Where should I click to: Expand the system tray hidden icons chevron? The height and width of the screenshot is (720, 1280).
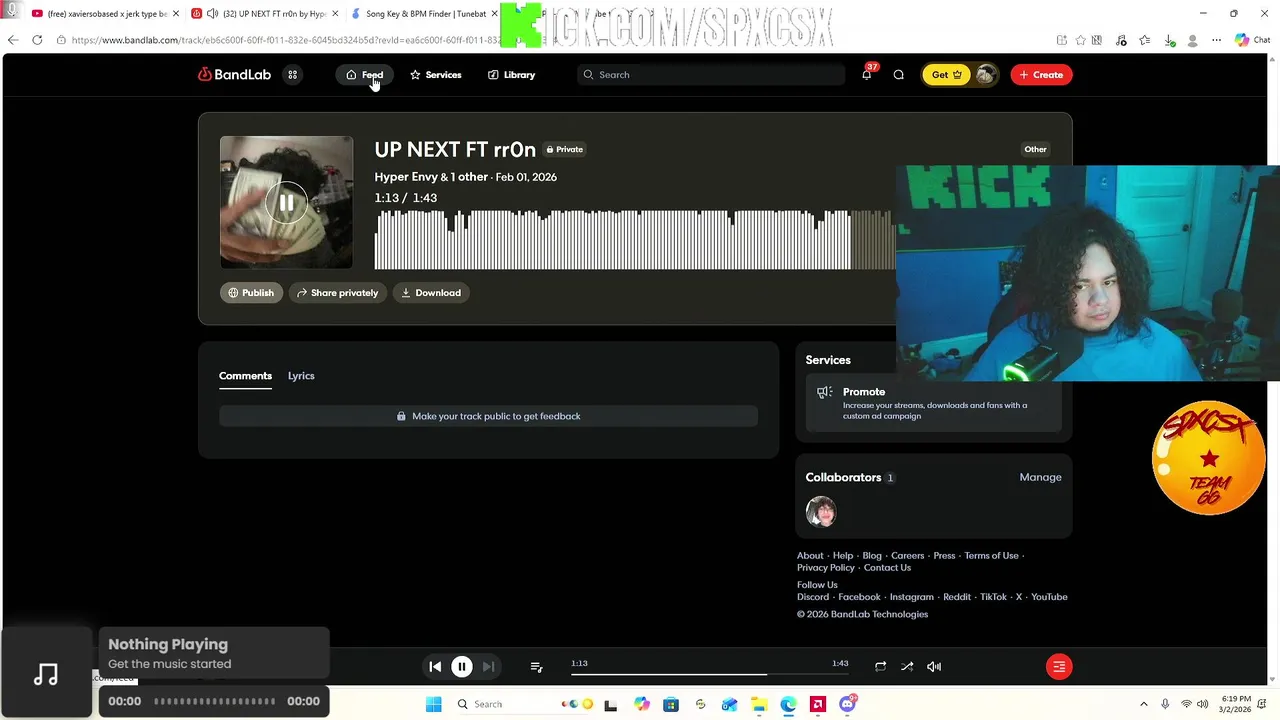tap(1143, 704)
